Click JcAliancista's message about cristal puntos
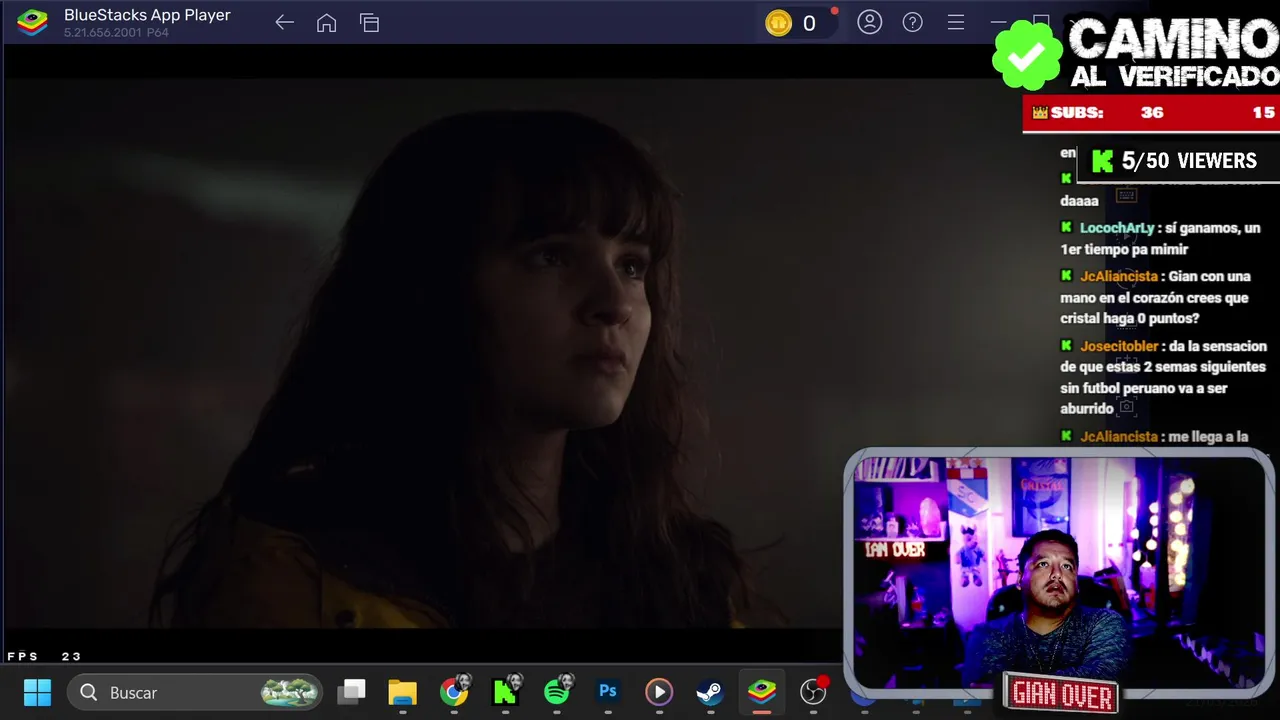Viewport: 1280px width, 720px height. (x=1155, y=297)
